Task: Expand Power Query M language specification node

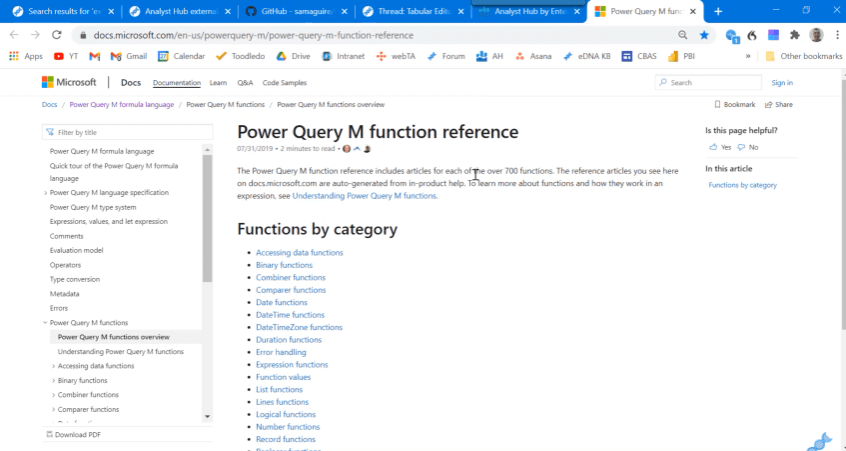Action: click(45, 193)
